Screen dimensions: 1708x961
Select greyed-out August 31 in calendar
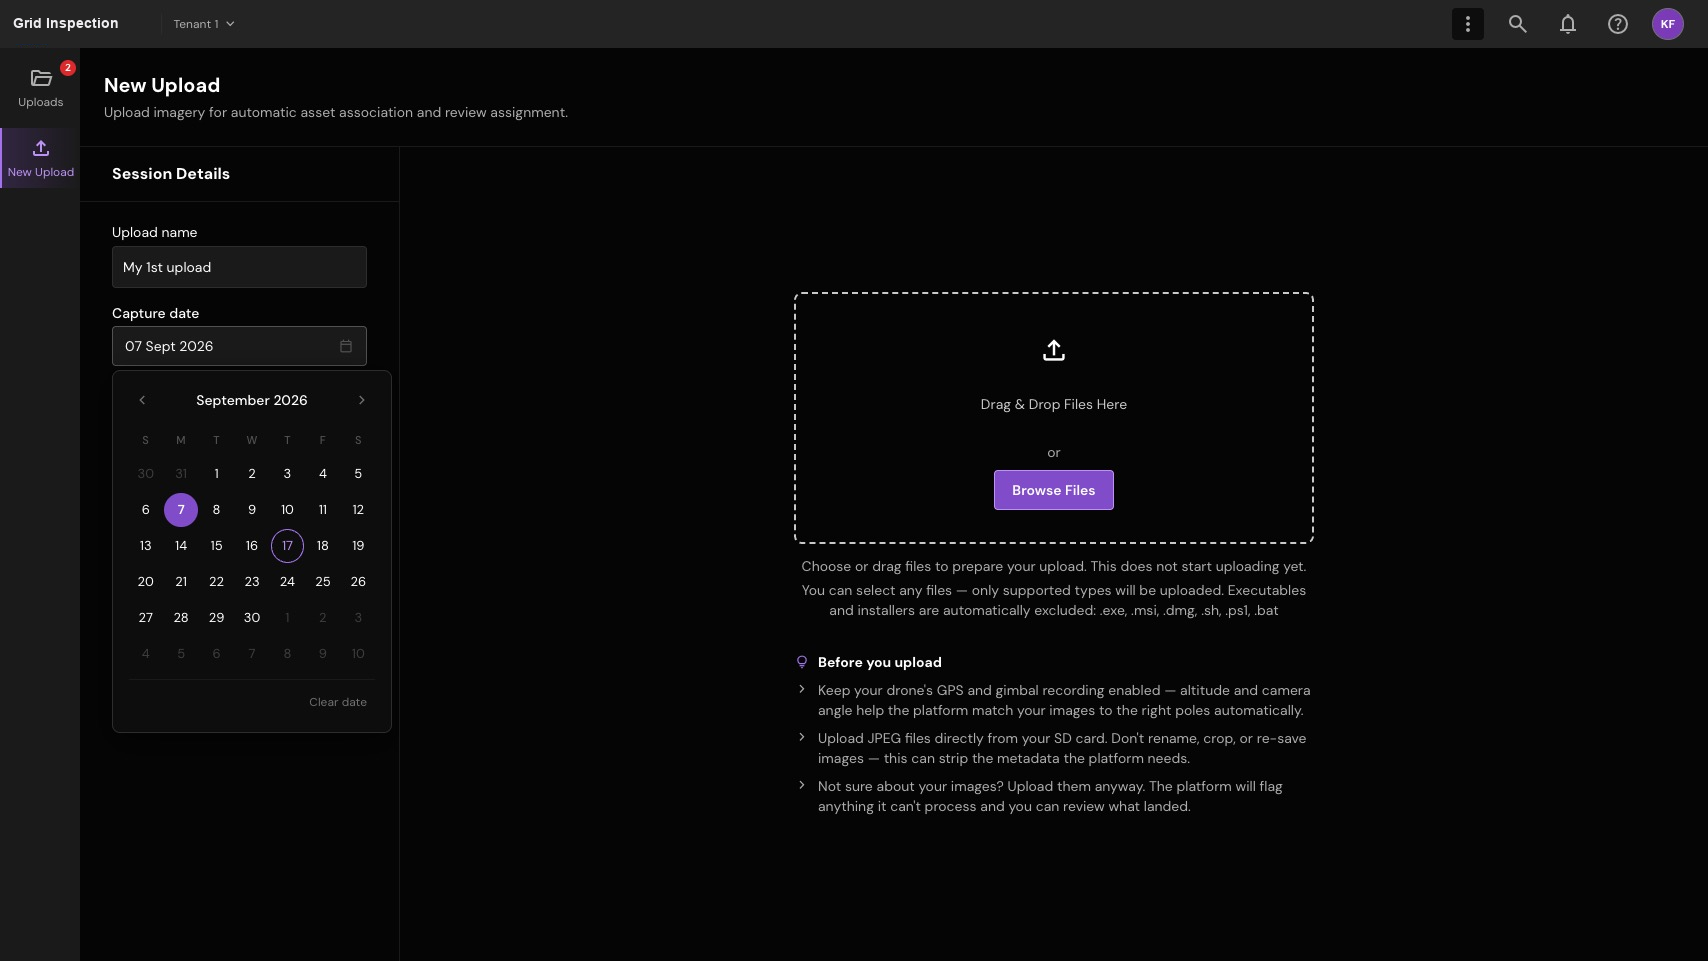click(181, 474)
